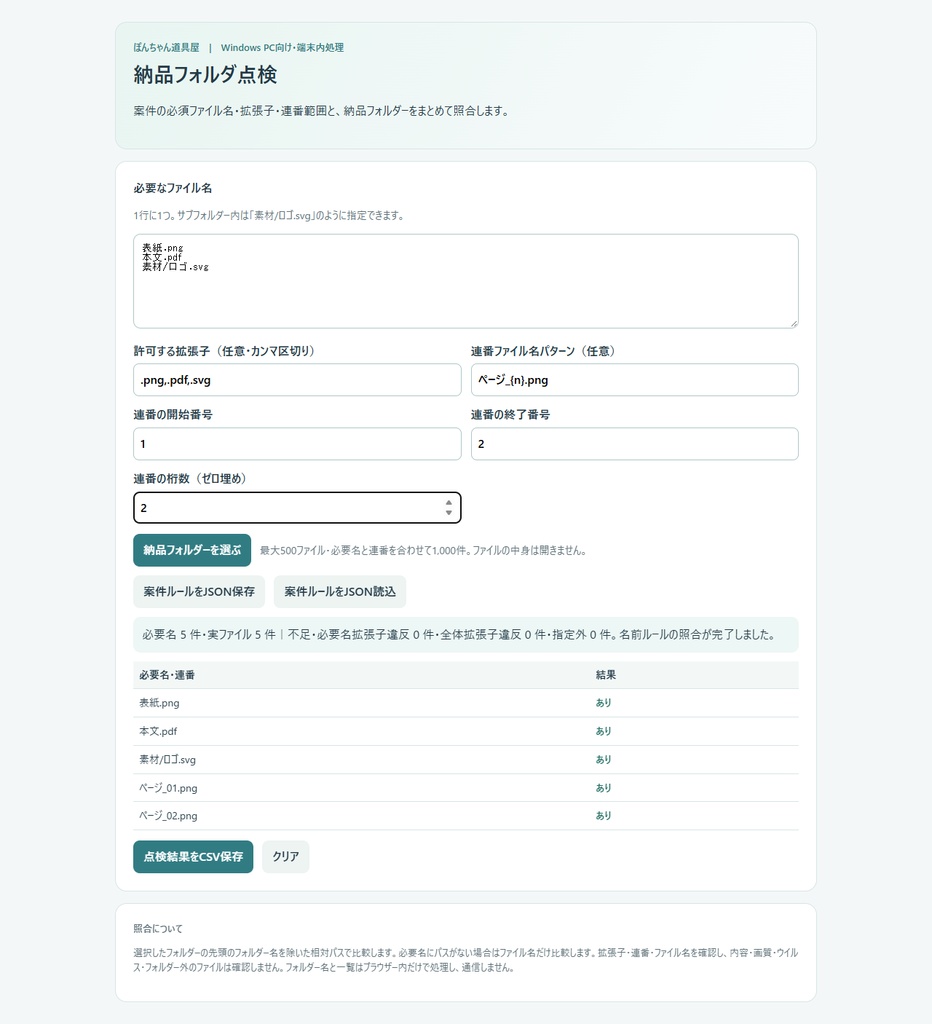Click the Windows PC向け・端末内処理 label
Viewport: 932px width, 1024px height.
282,48
